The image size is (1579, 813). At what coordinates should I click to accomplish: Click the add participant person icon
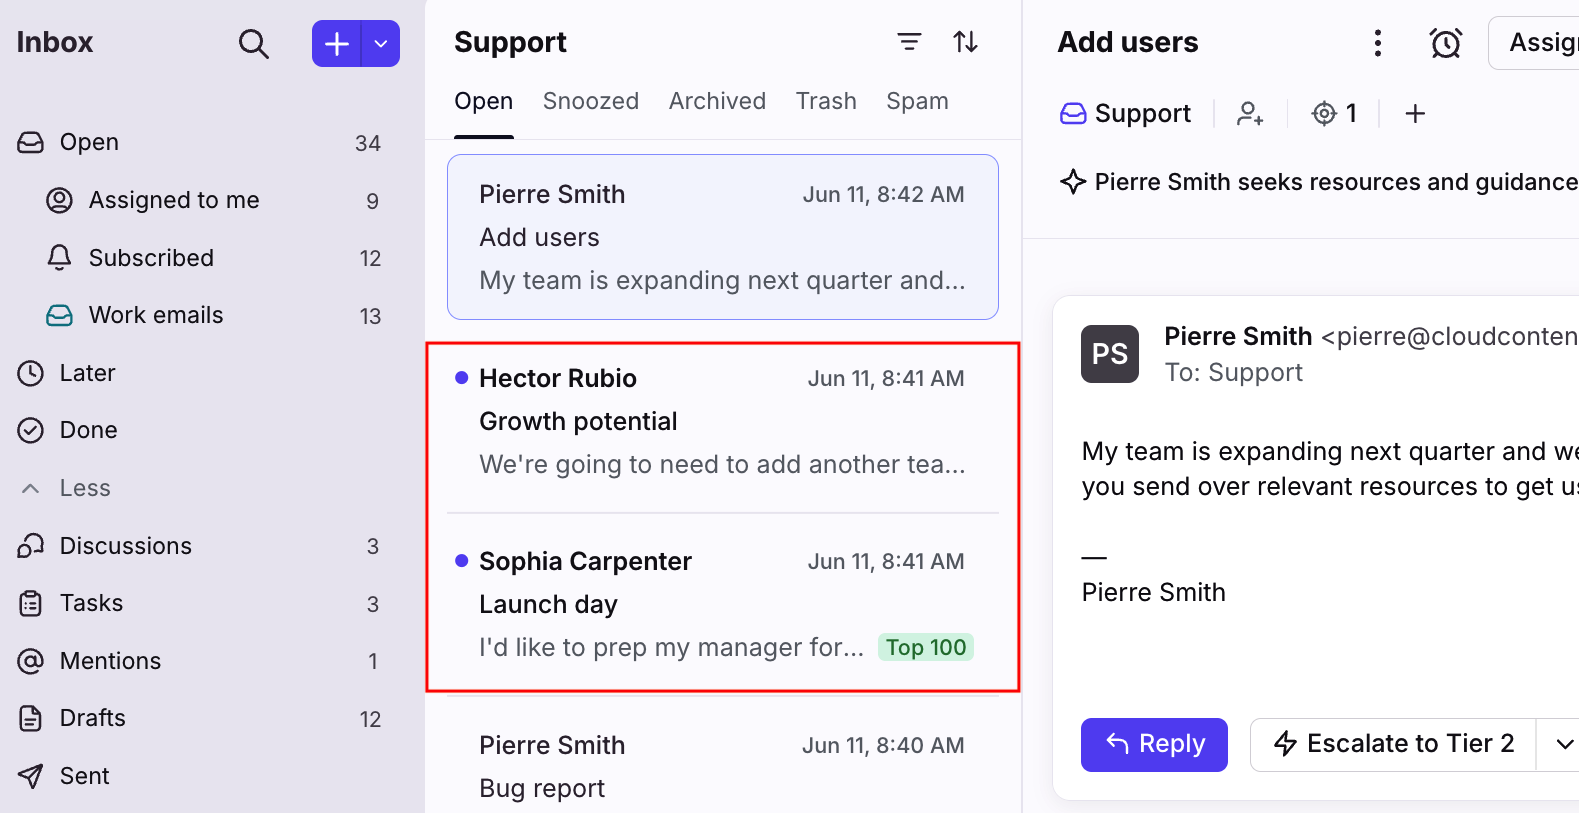[x=1250, y=113]
